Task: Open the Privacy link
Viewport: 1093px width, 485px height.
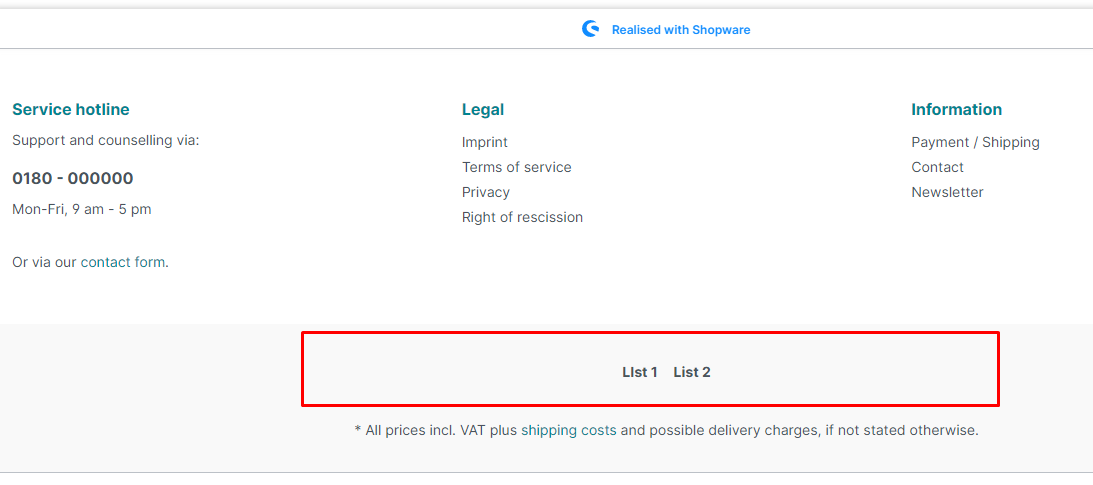Action: click(486, 192)
